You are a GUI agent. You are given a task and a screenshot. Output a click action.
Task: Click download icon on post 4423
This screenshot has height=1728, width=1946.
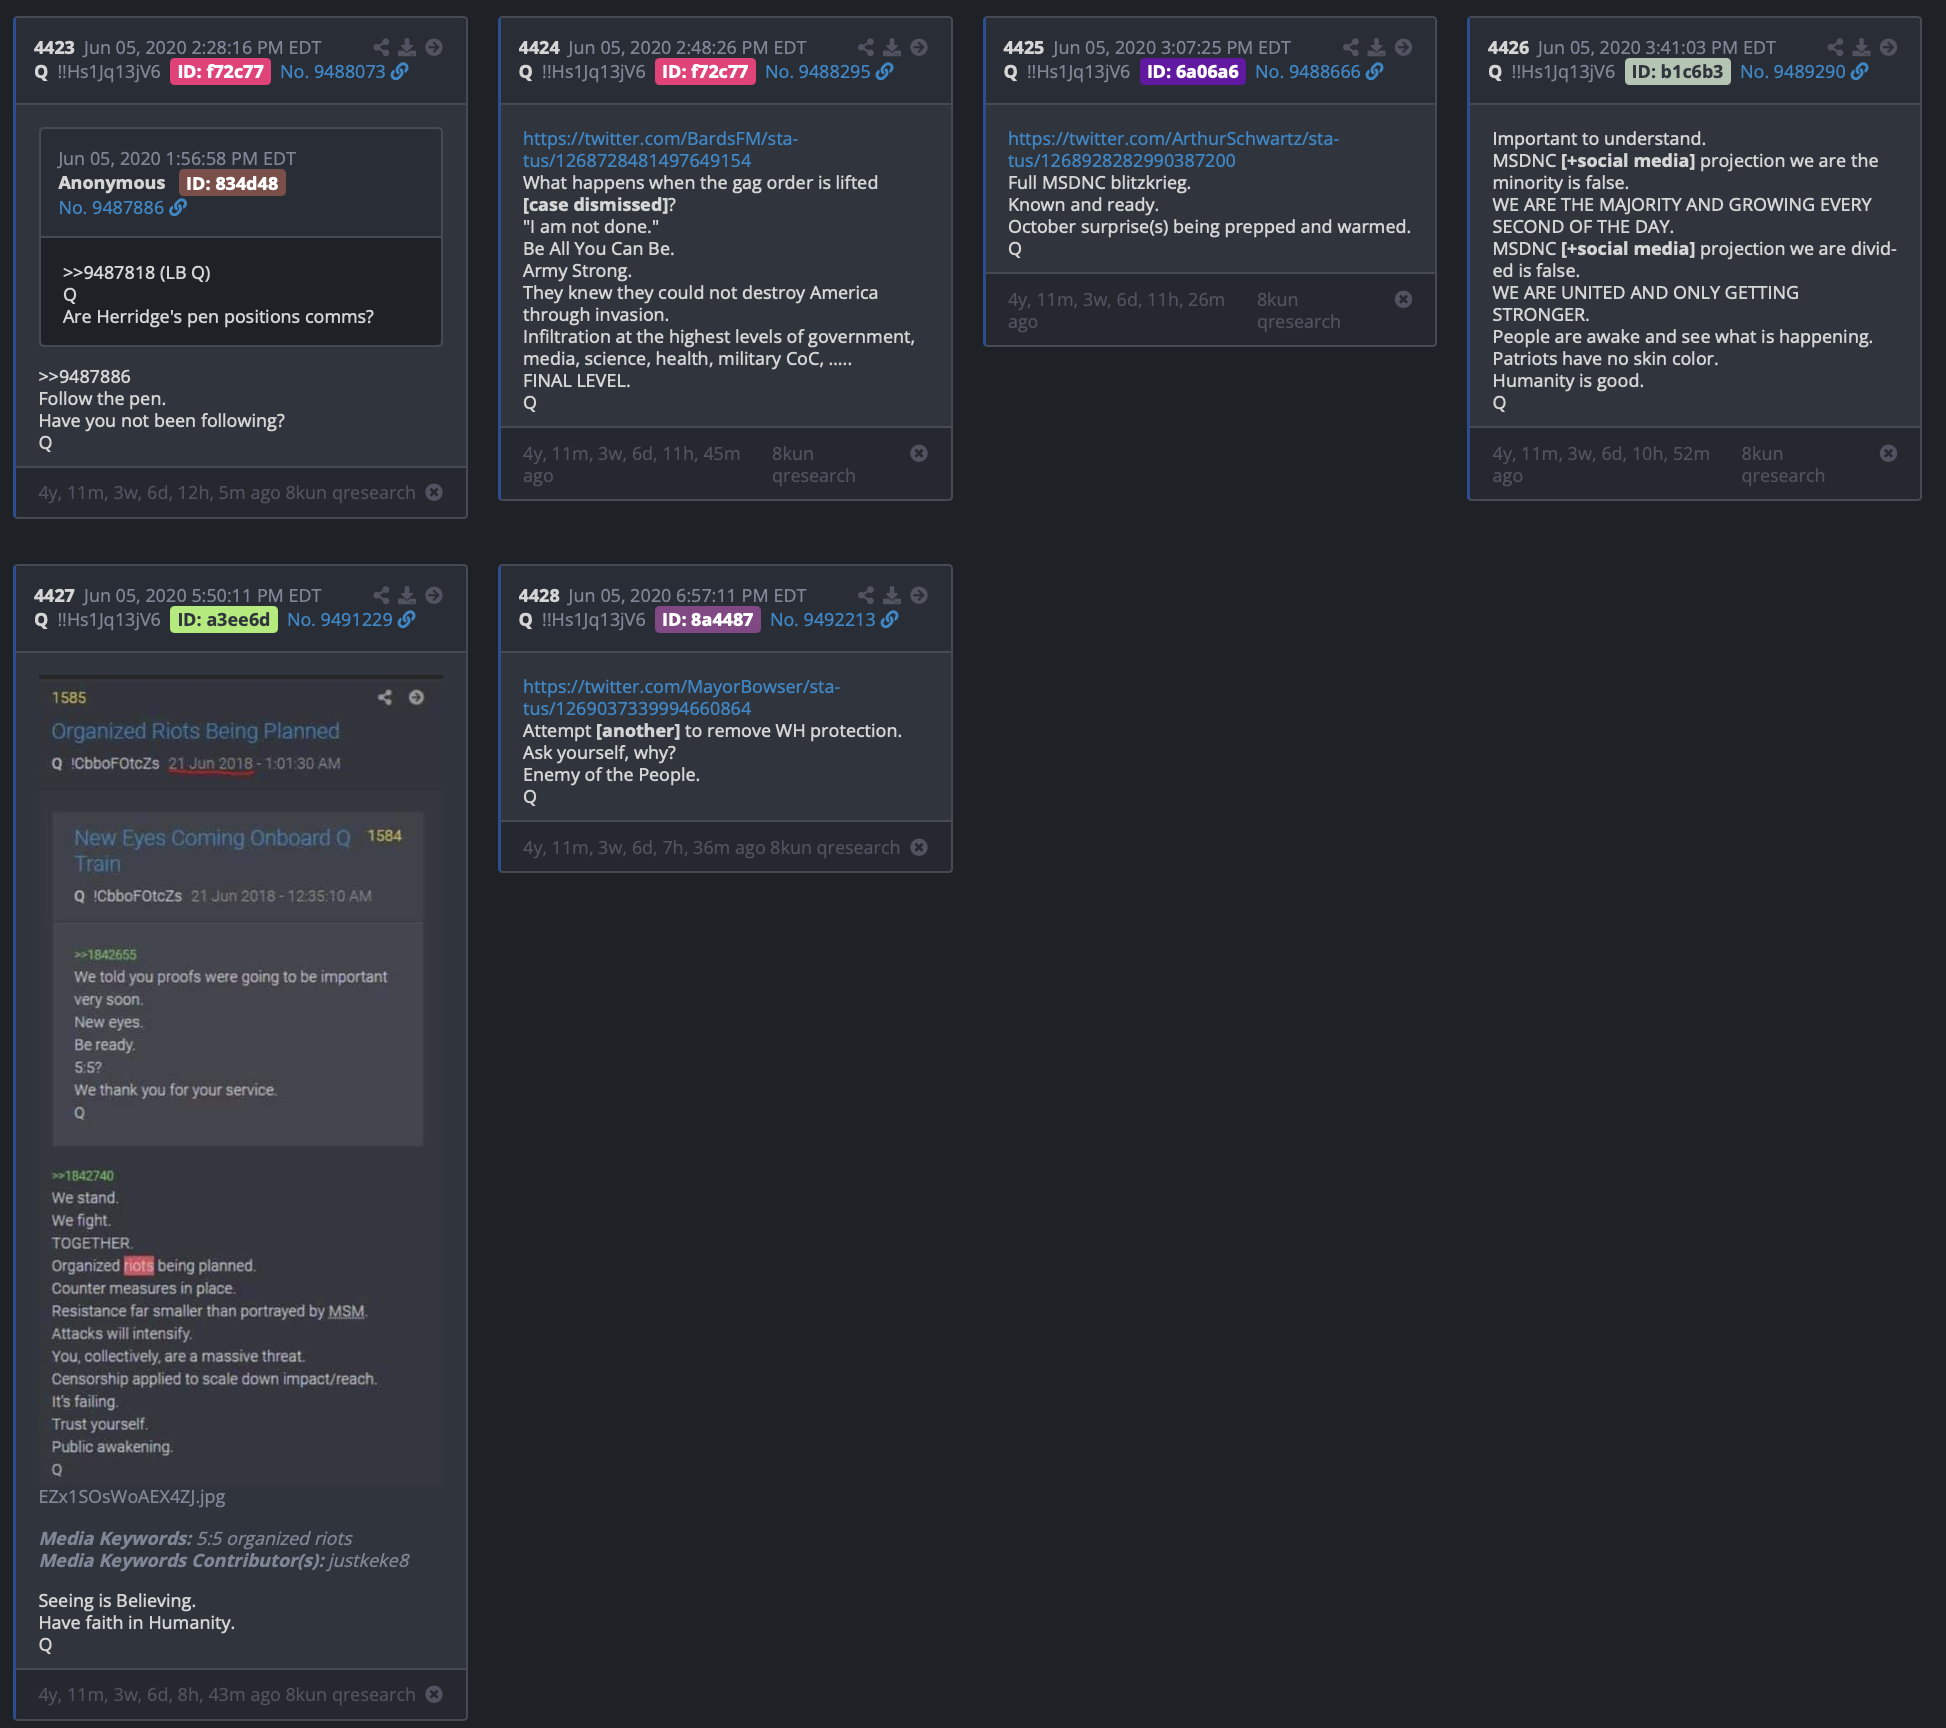click(x=407, y=47)
